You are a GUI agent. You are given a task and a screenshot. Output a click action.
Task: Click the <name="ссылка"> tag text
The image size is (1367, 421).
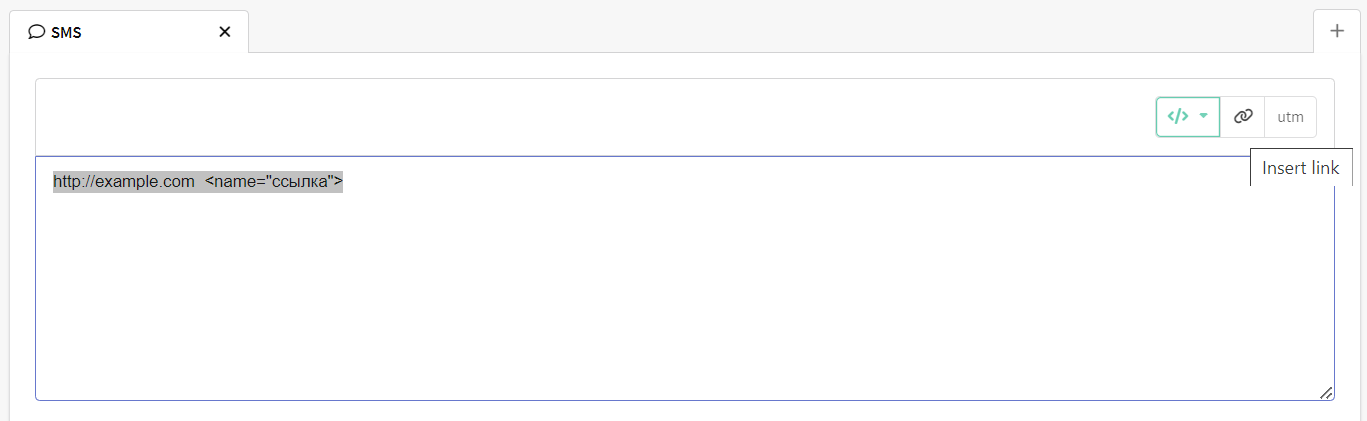point(274,181)
